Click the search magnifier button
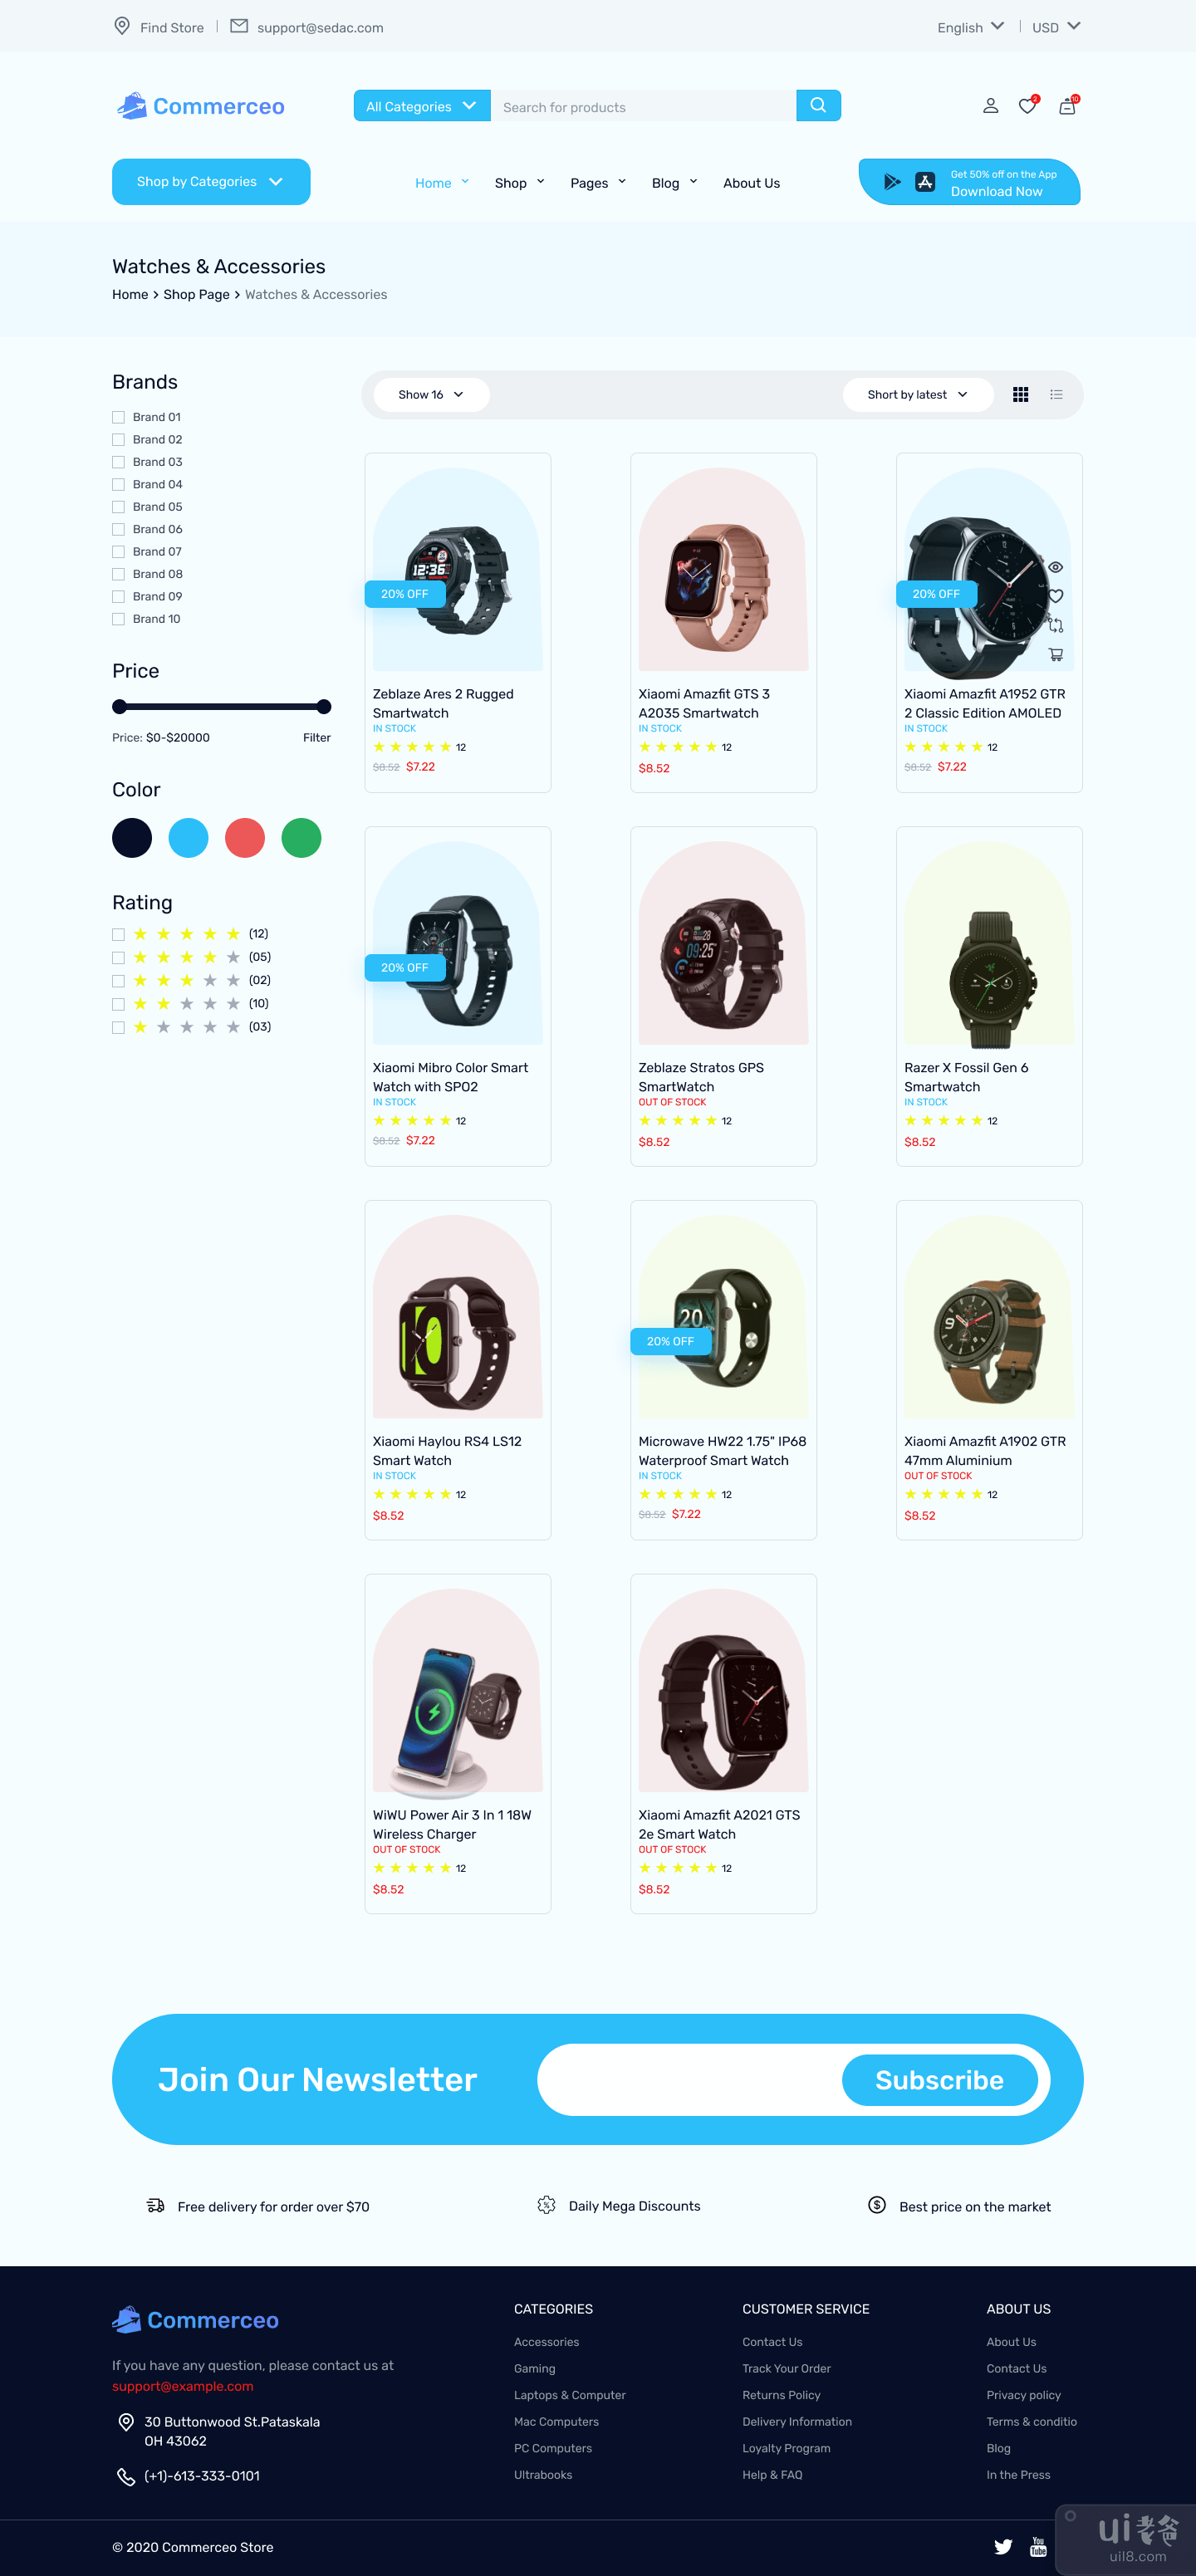Viewport: 1196px width, 2576px height. [x=818, y=105]
